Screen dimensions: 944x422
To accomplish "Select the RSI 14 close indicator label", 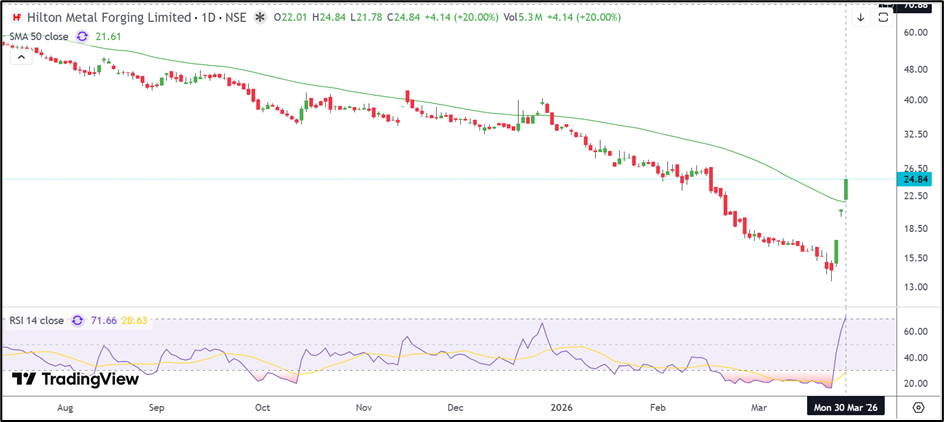I will [35, 321].
